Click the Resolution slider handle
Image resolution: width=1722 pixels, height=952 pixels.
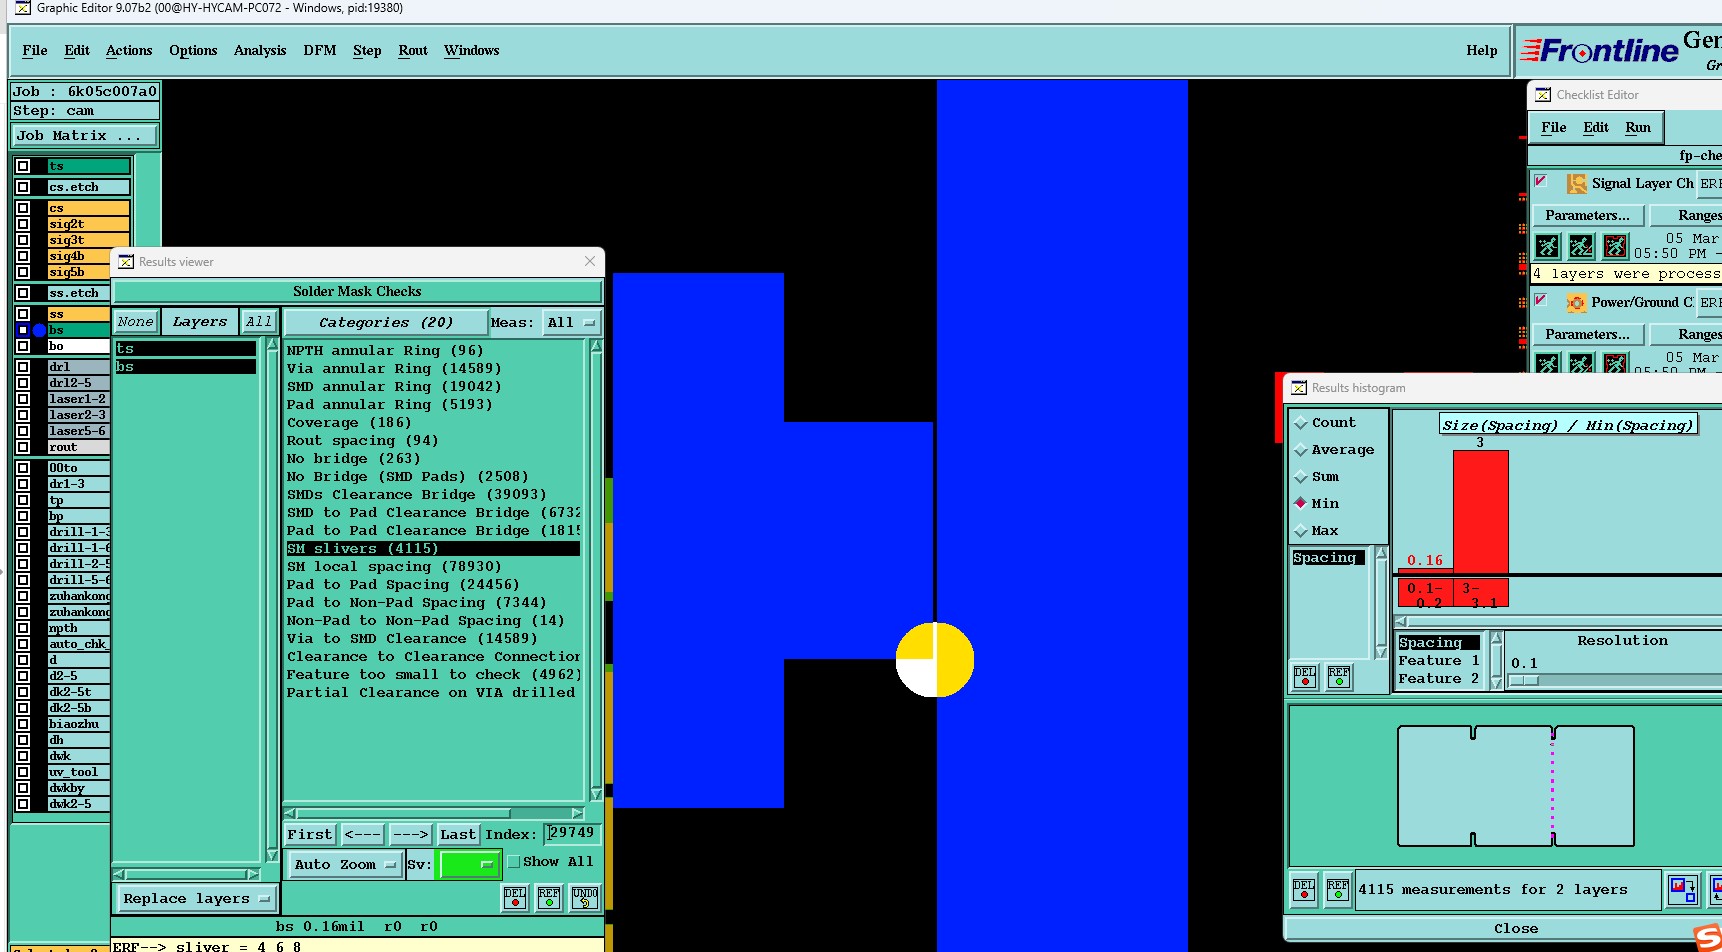[x=1524, y=681]
